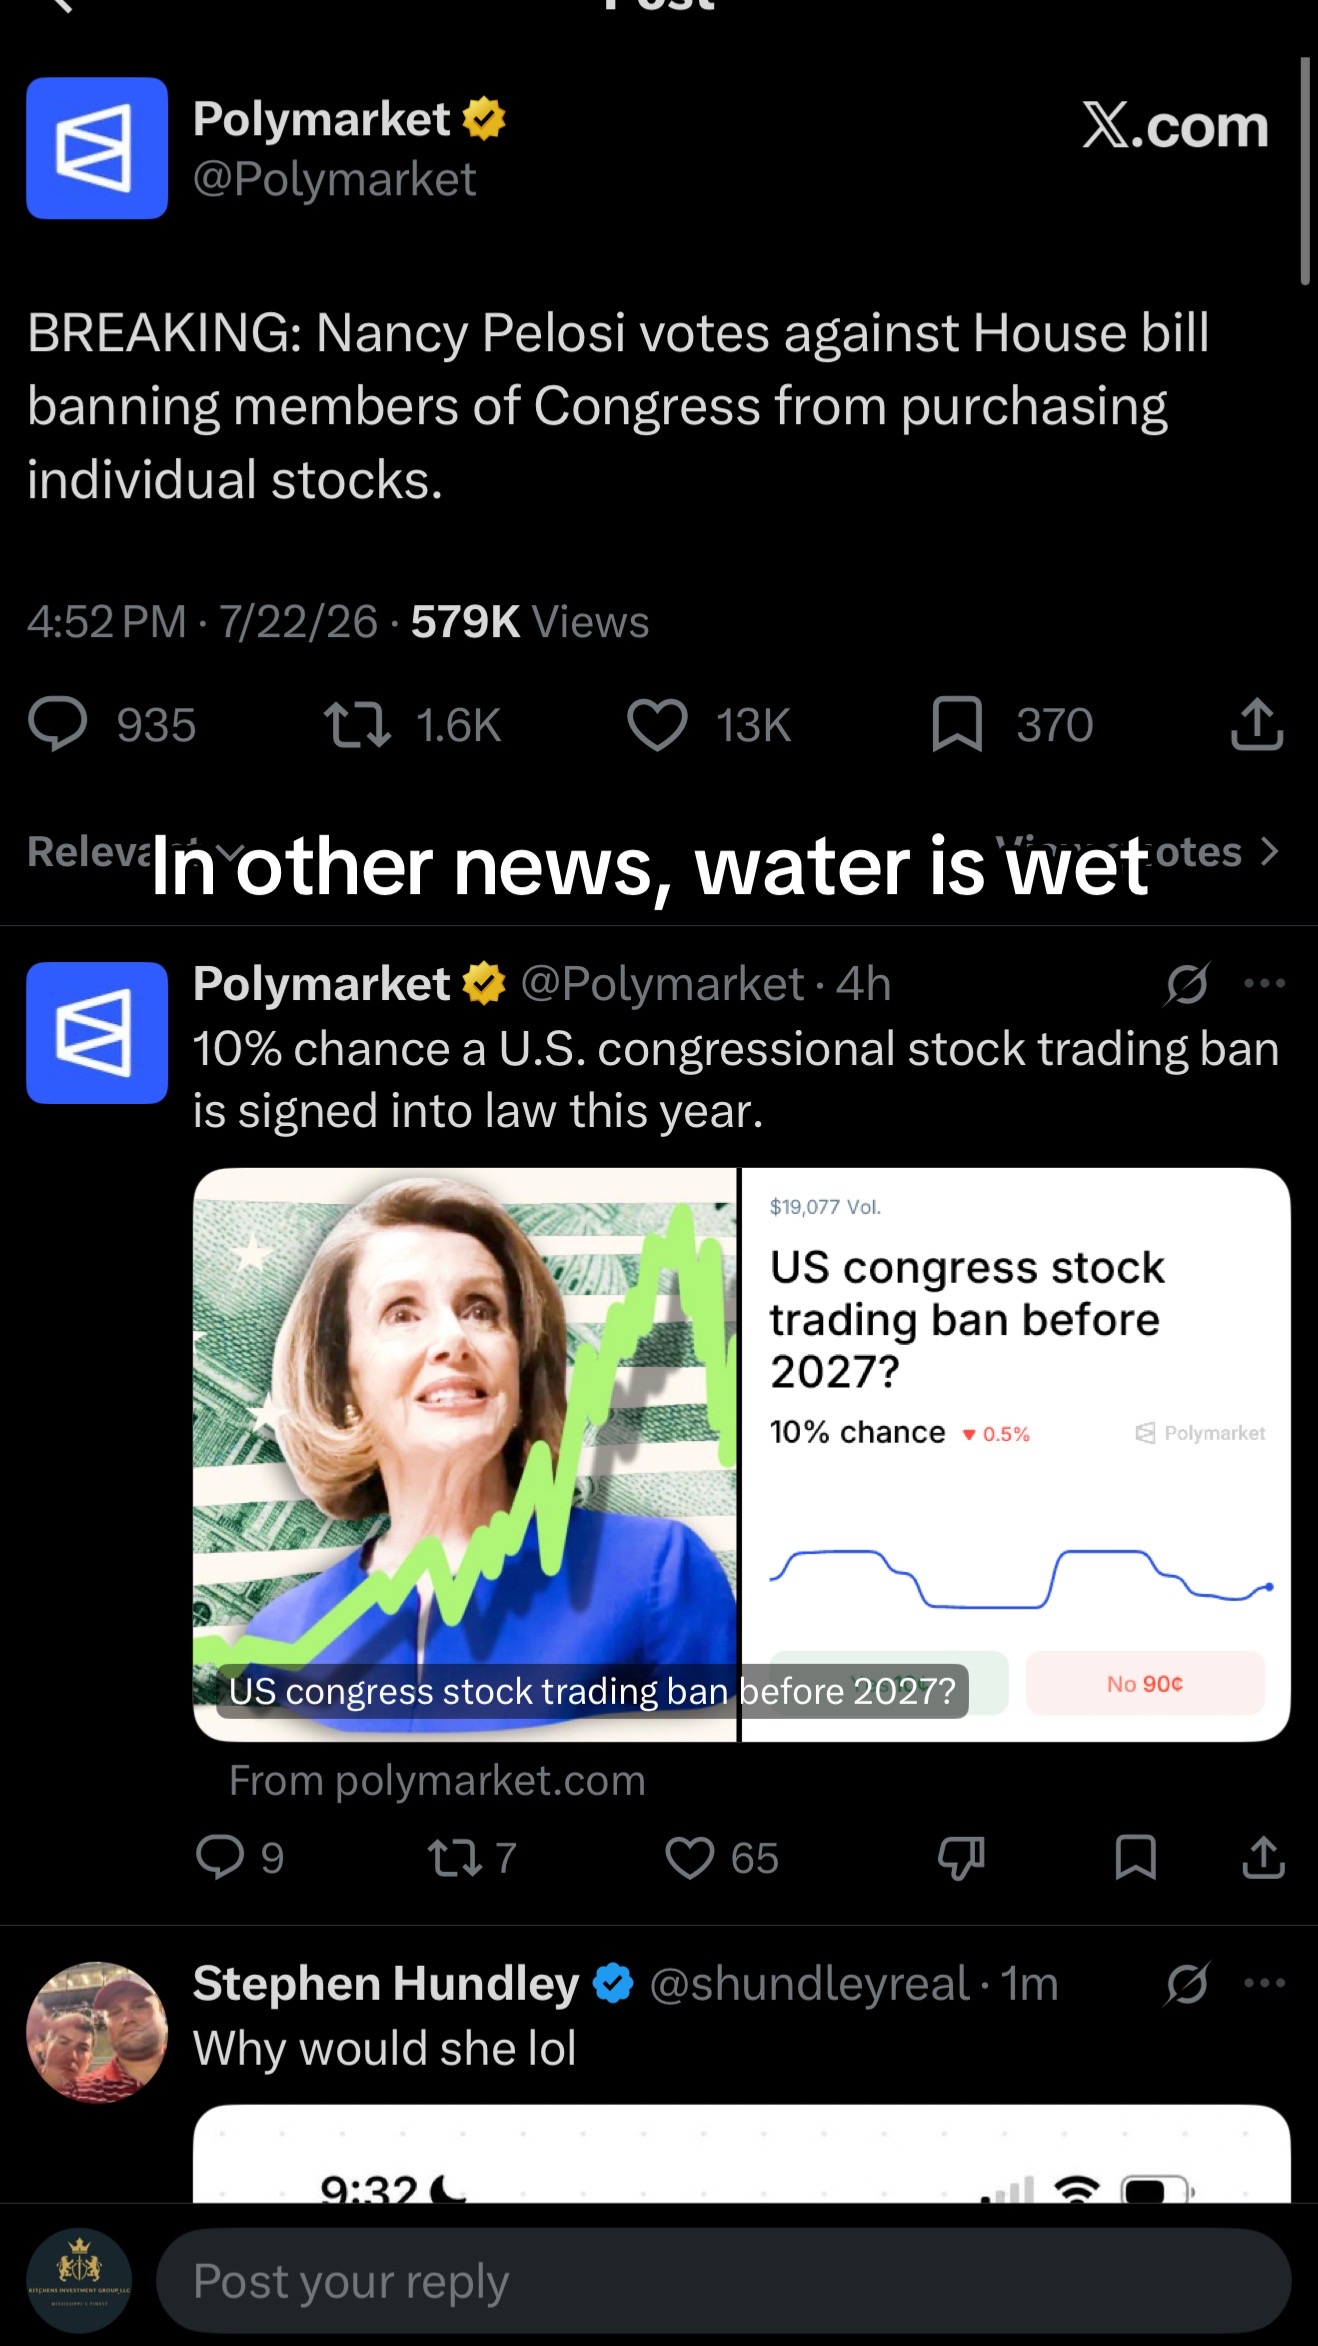This screenshot has width=1318, height=2346.
Task: Like the reply with 65 likes
Action: coord(690,1858)
